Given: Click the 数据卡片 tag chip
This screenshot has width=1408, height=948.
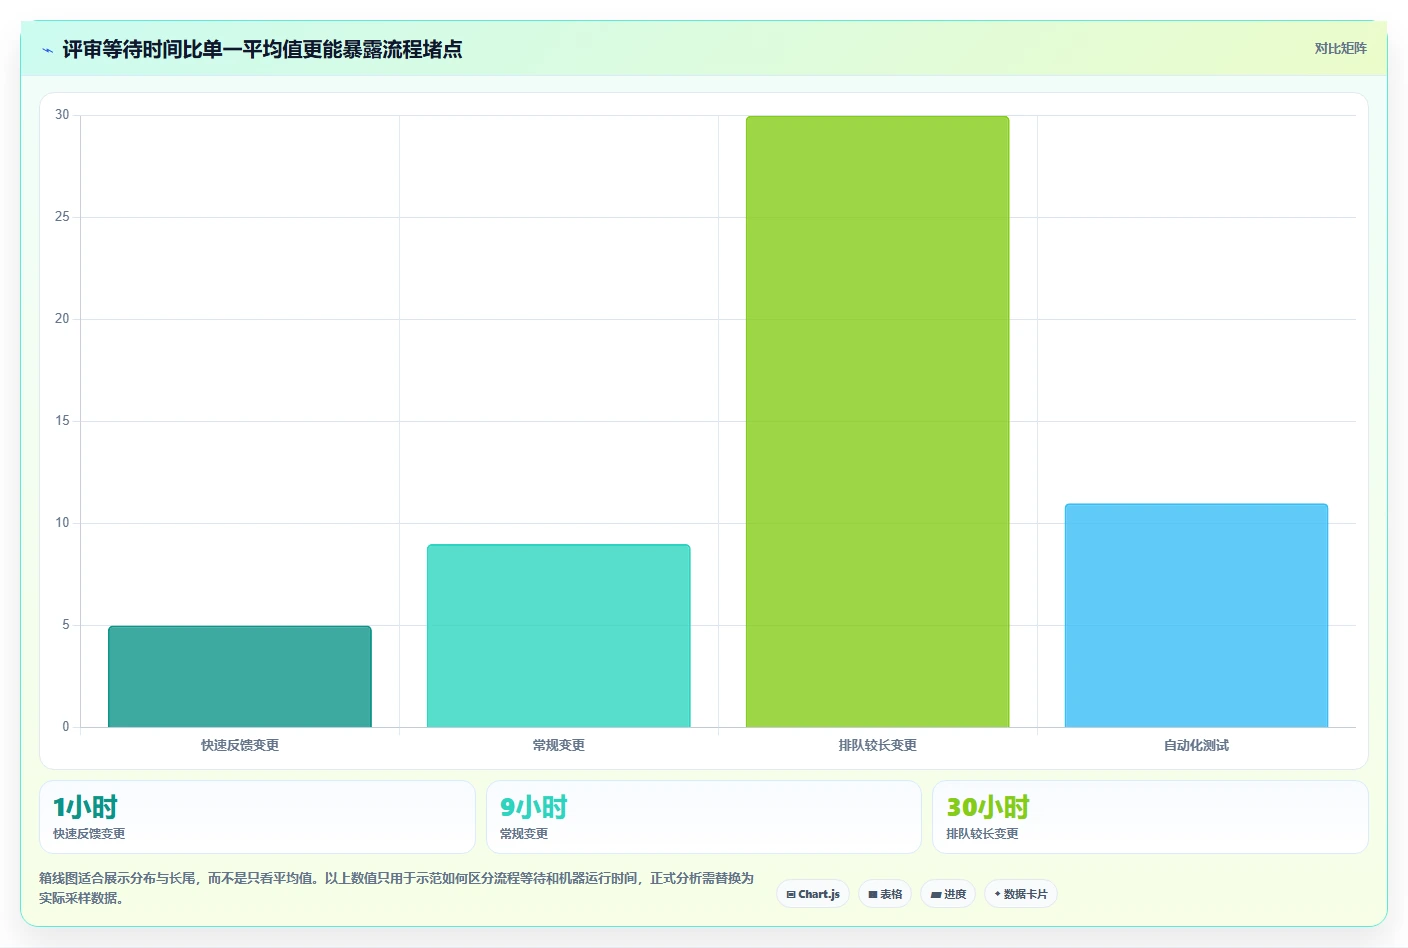Looking at the screenshot, I should pos(1021,894).
